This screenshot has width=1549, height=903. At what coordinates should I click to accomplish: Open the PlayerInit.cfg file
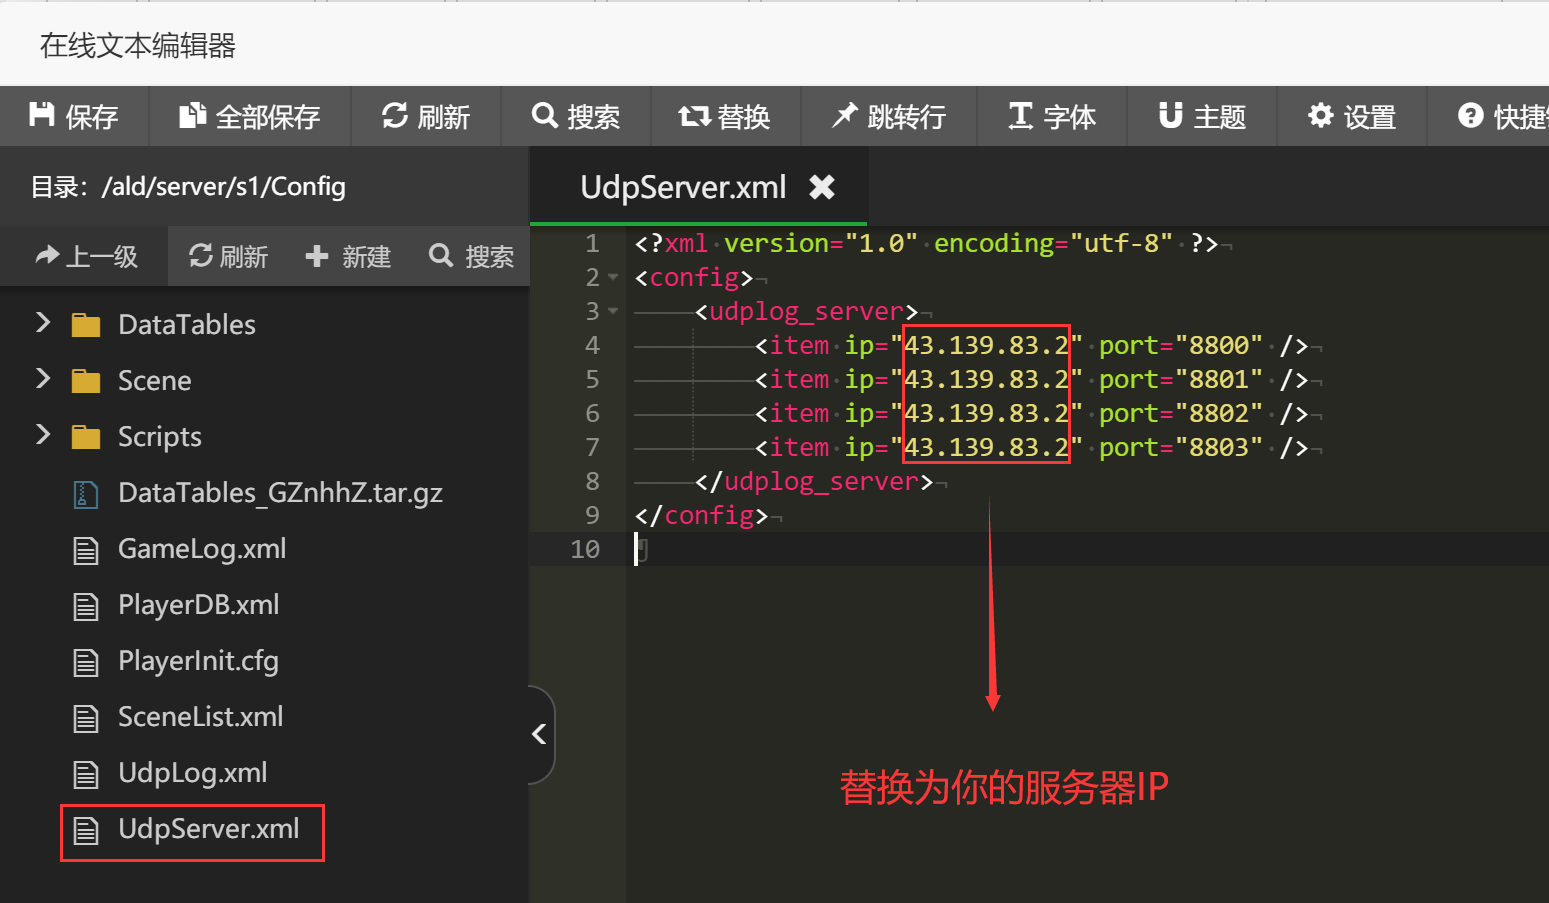[198, 661]
